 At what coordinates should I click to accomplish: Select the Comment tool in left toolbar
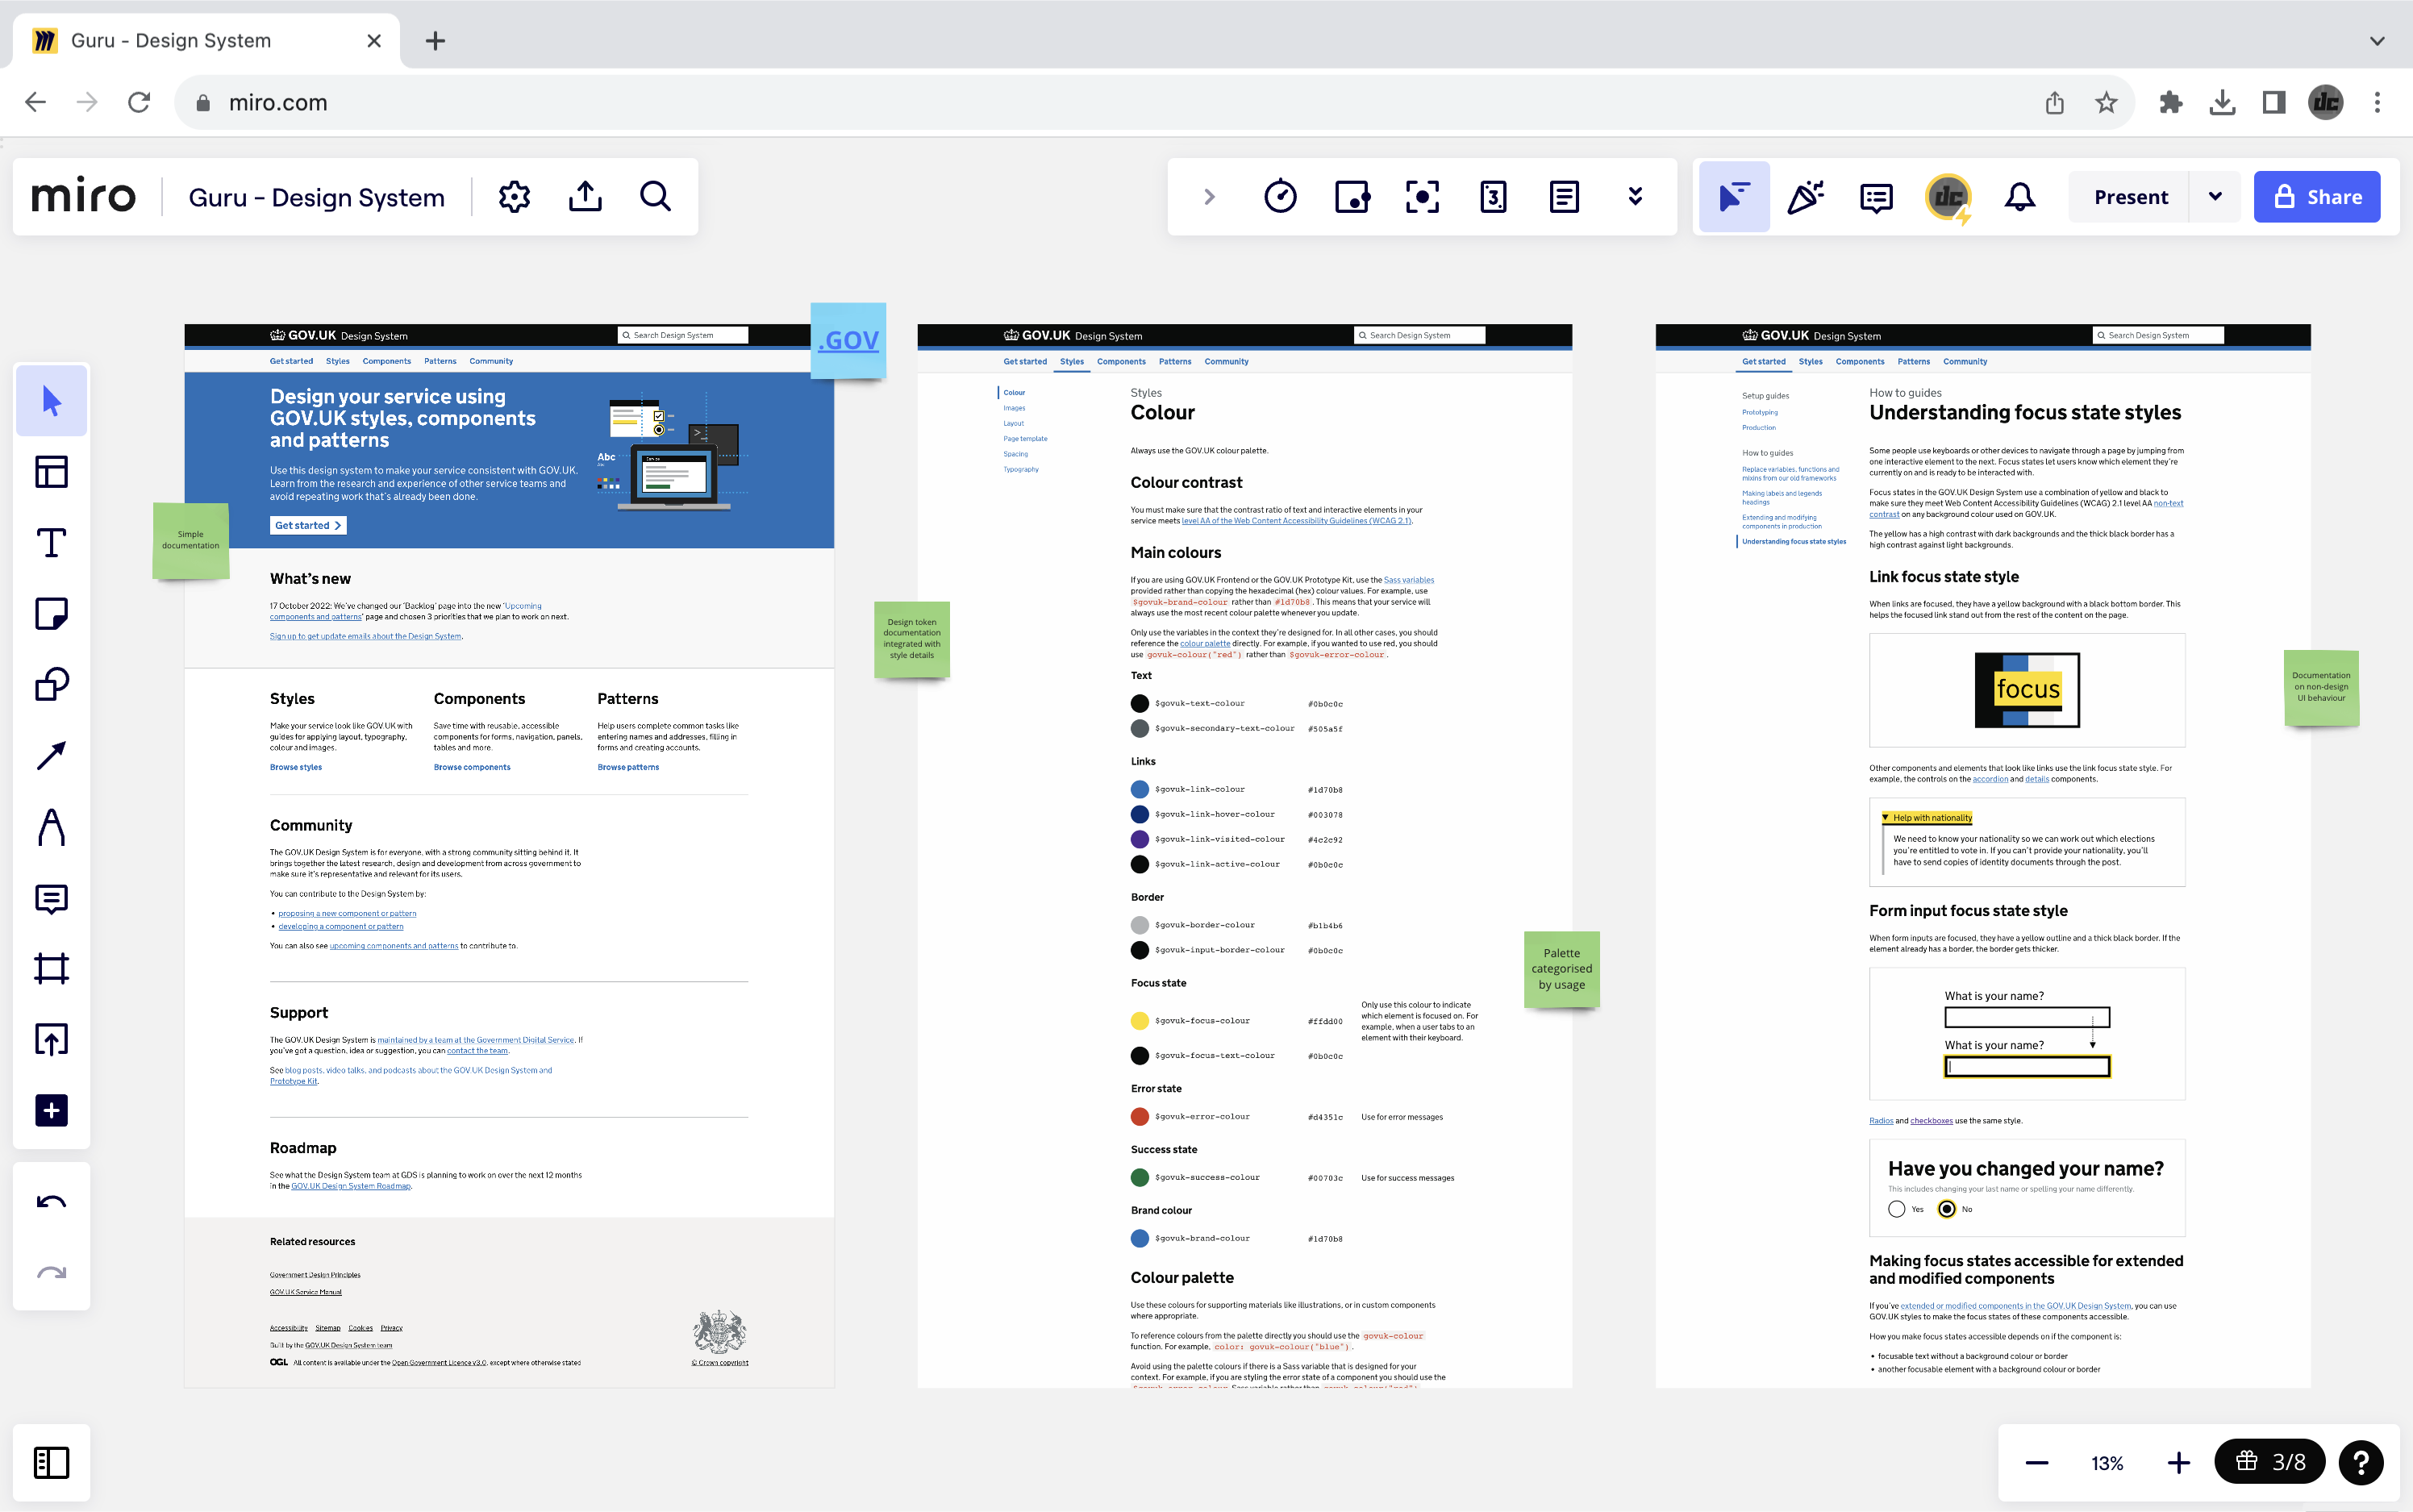[52, 898]
